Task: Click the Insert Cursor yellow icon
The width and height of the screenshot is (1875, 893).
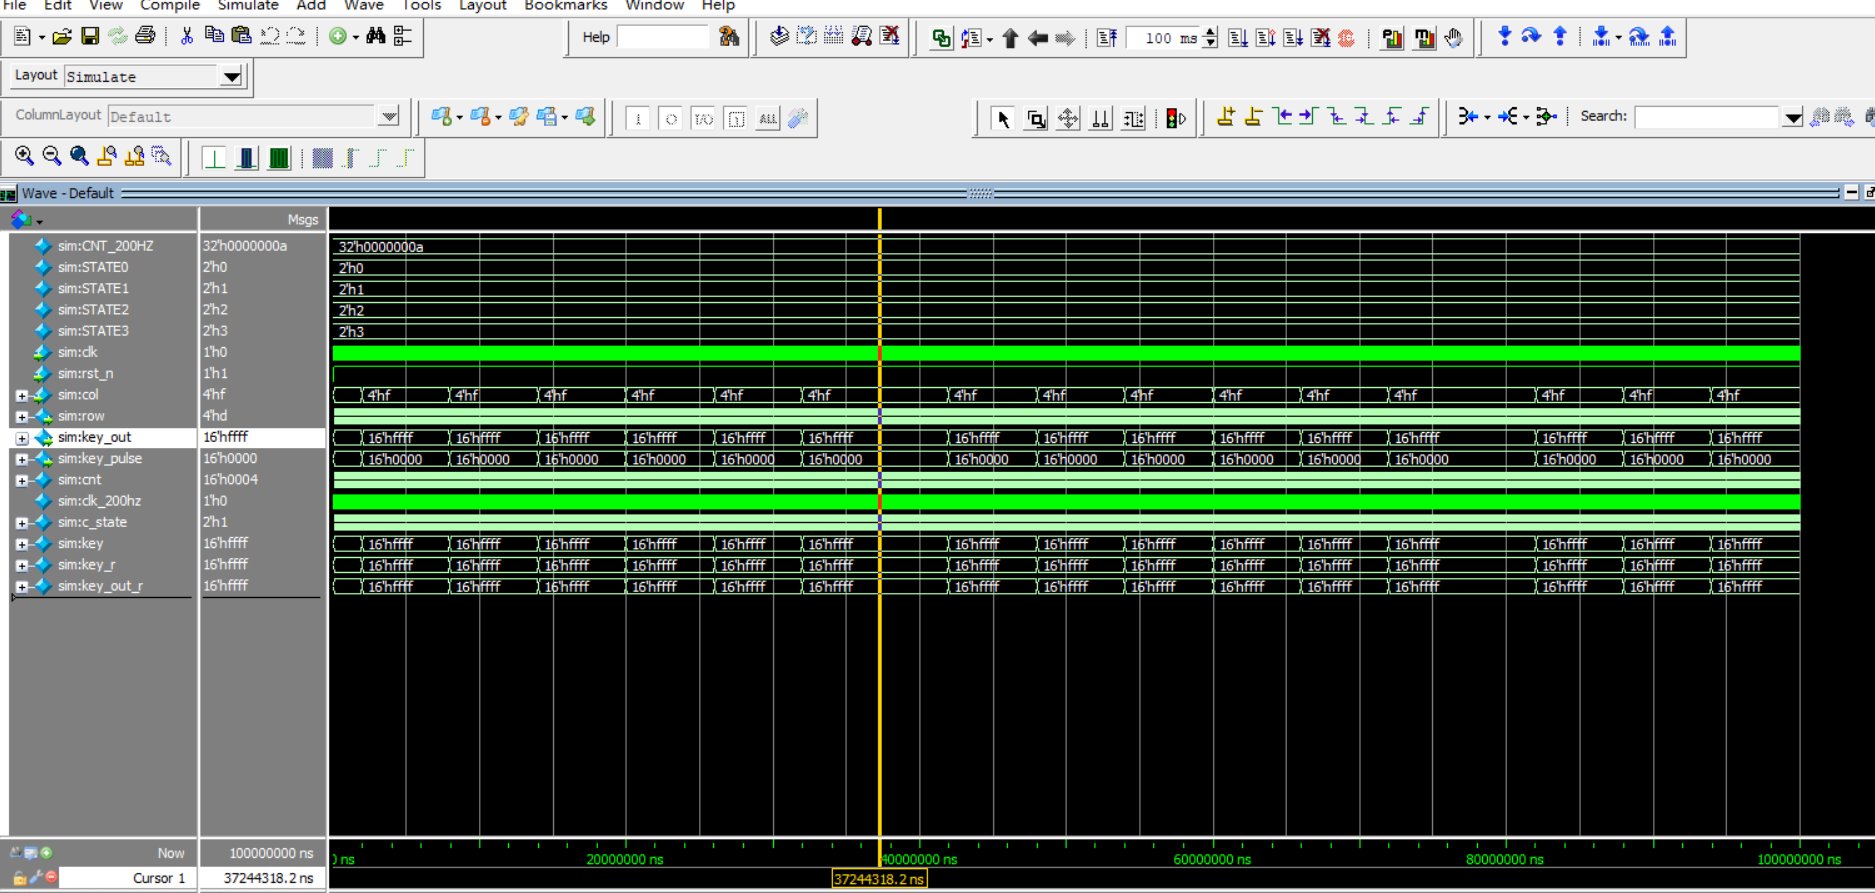Action: point(1226,117)
